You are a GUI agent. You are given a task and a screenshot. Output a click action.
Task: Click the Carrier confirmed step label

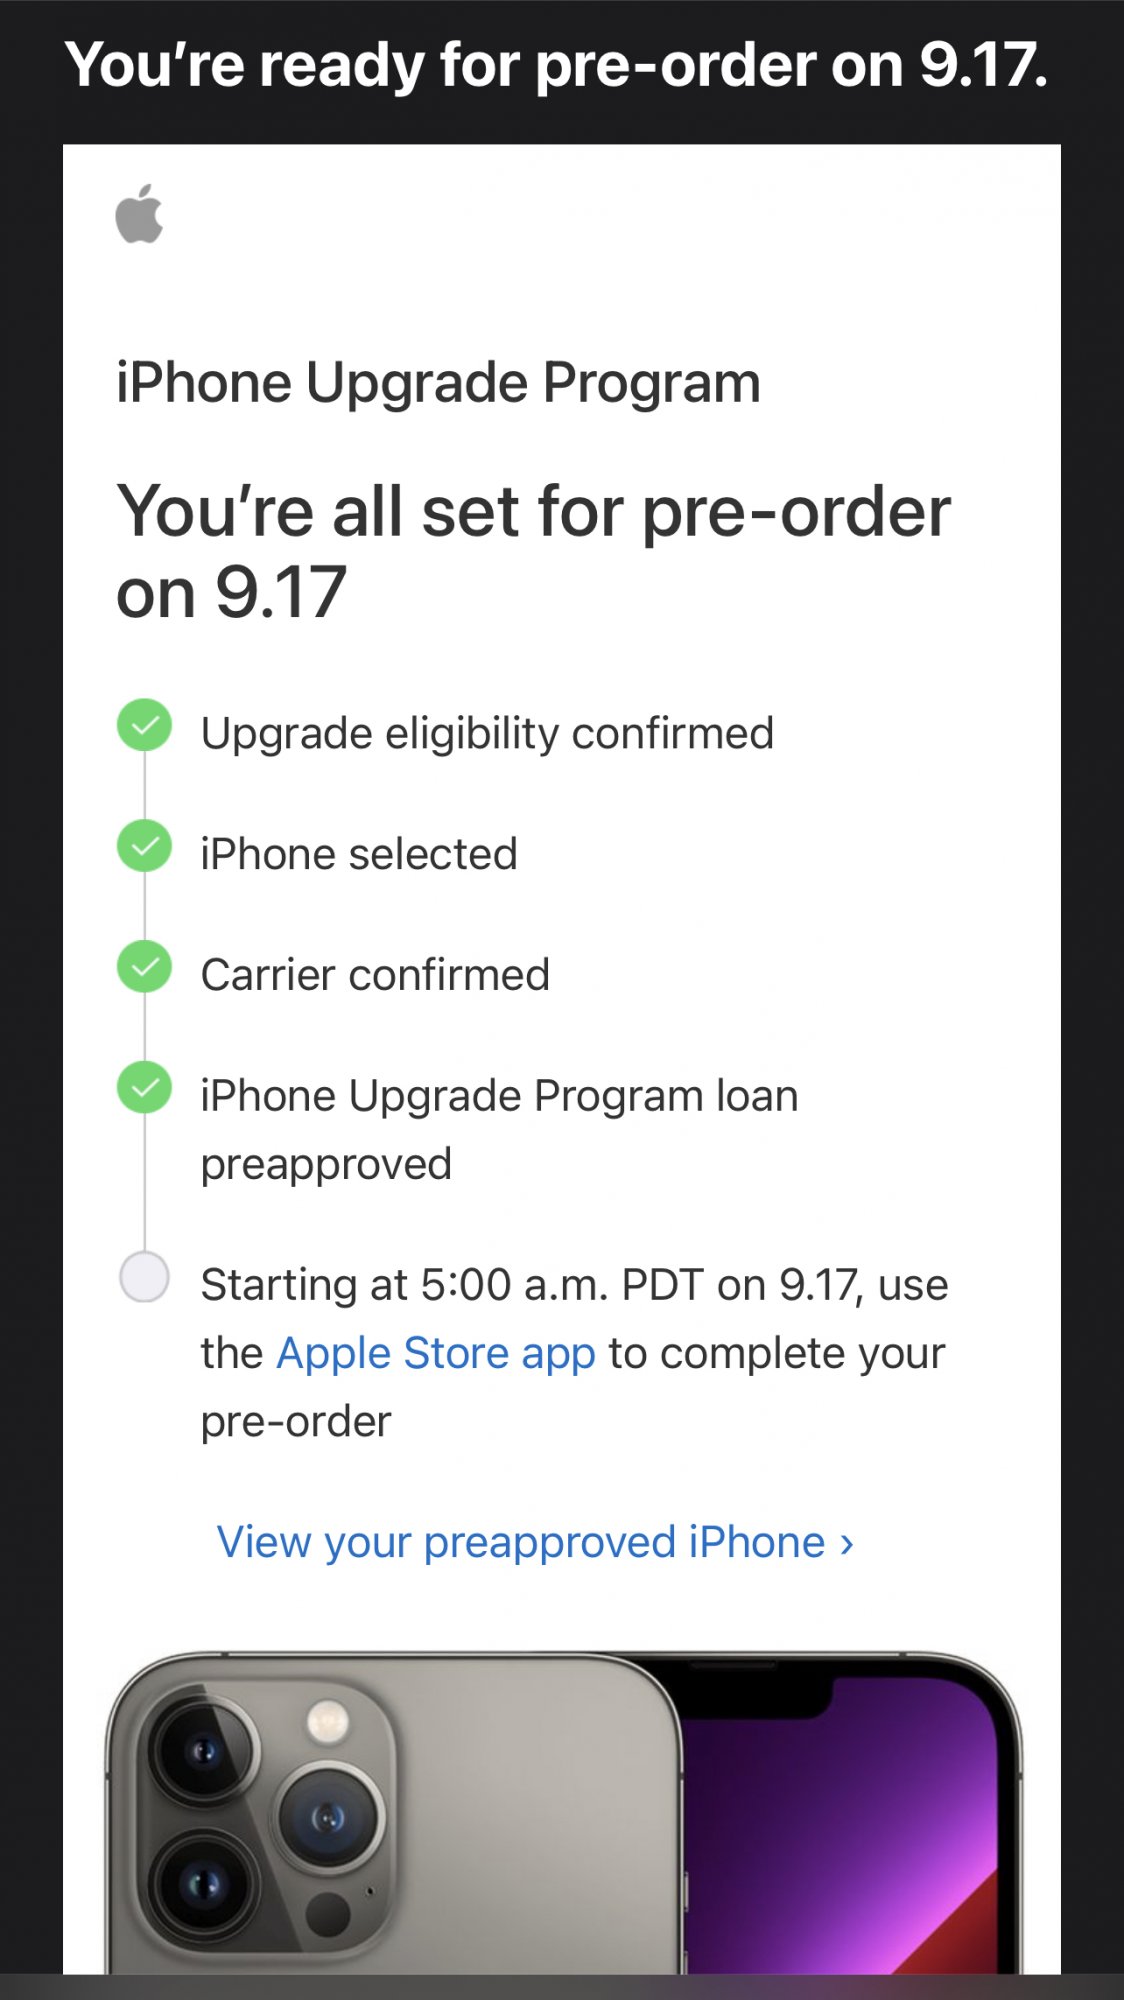pyautogui.click(x=375, y=975)
